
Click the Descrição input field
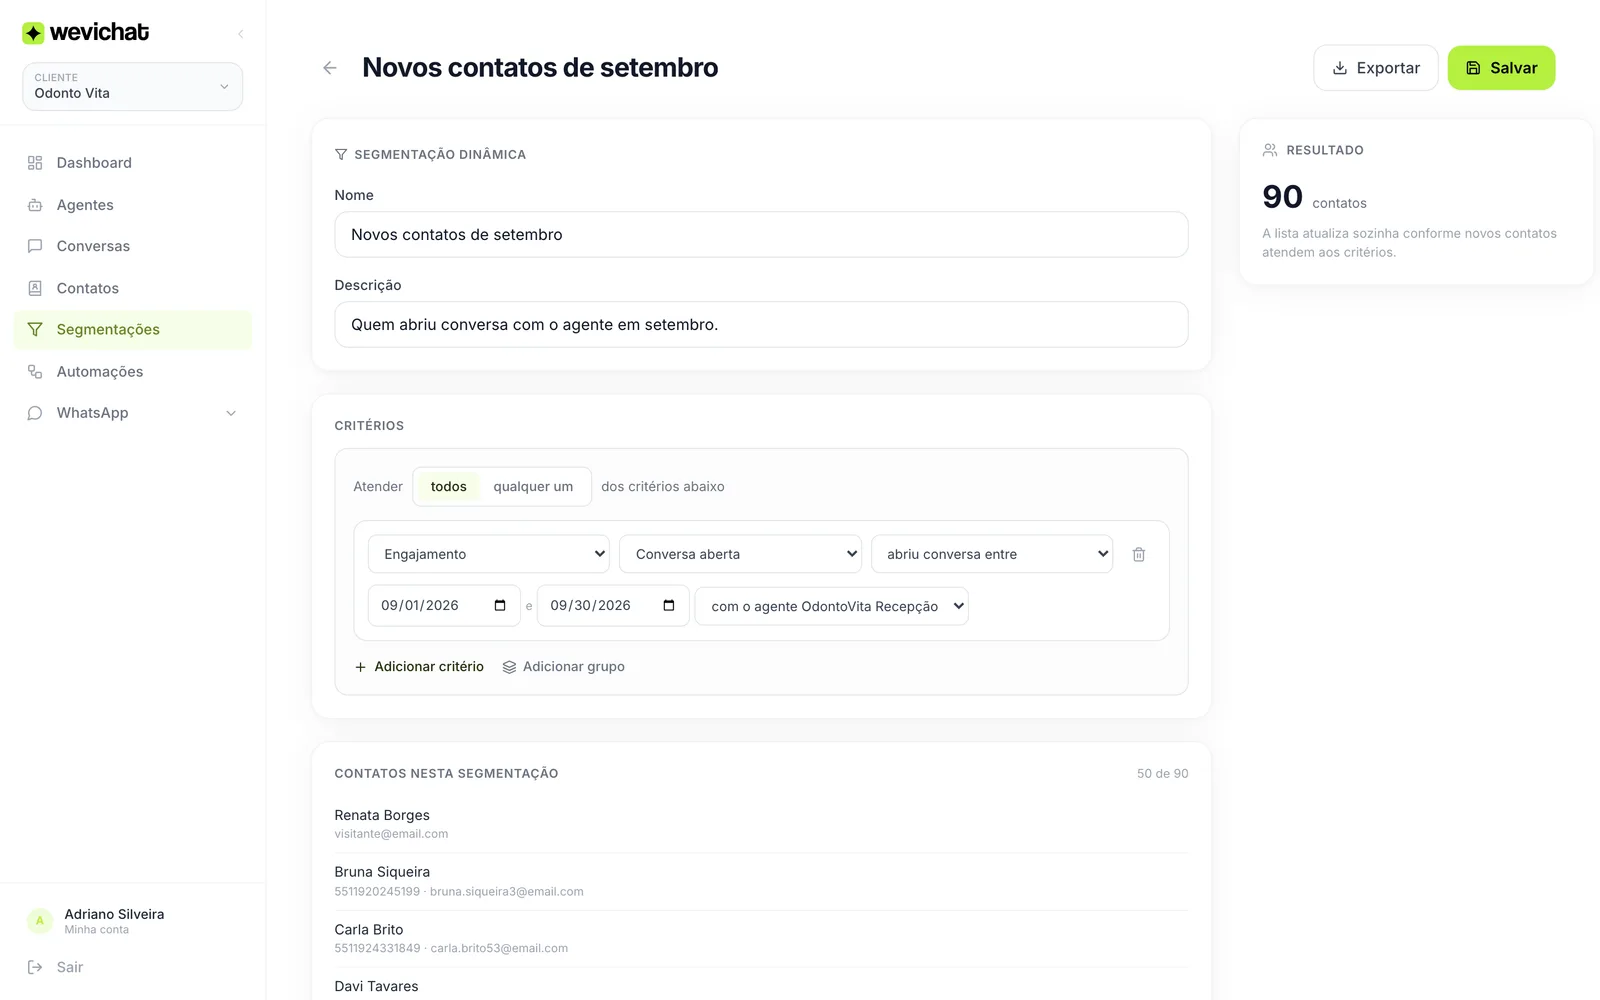click(761, 325)
